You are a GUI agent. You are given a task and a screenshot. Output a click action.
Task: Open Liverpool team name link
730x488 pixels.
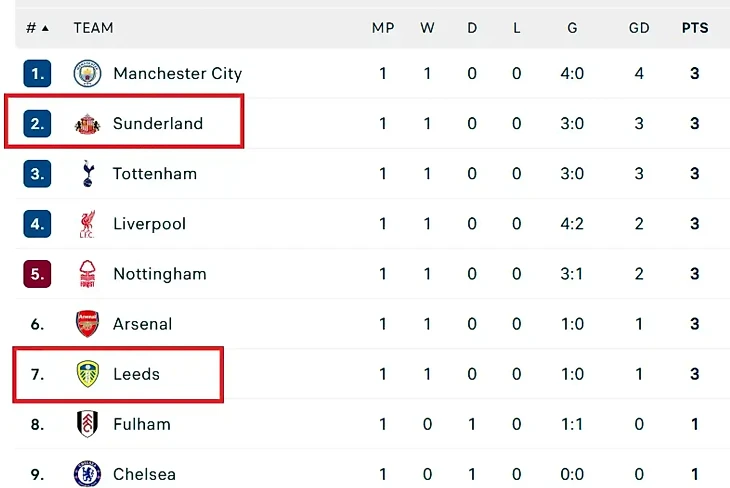point(149,224)
